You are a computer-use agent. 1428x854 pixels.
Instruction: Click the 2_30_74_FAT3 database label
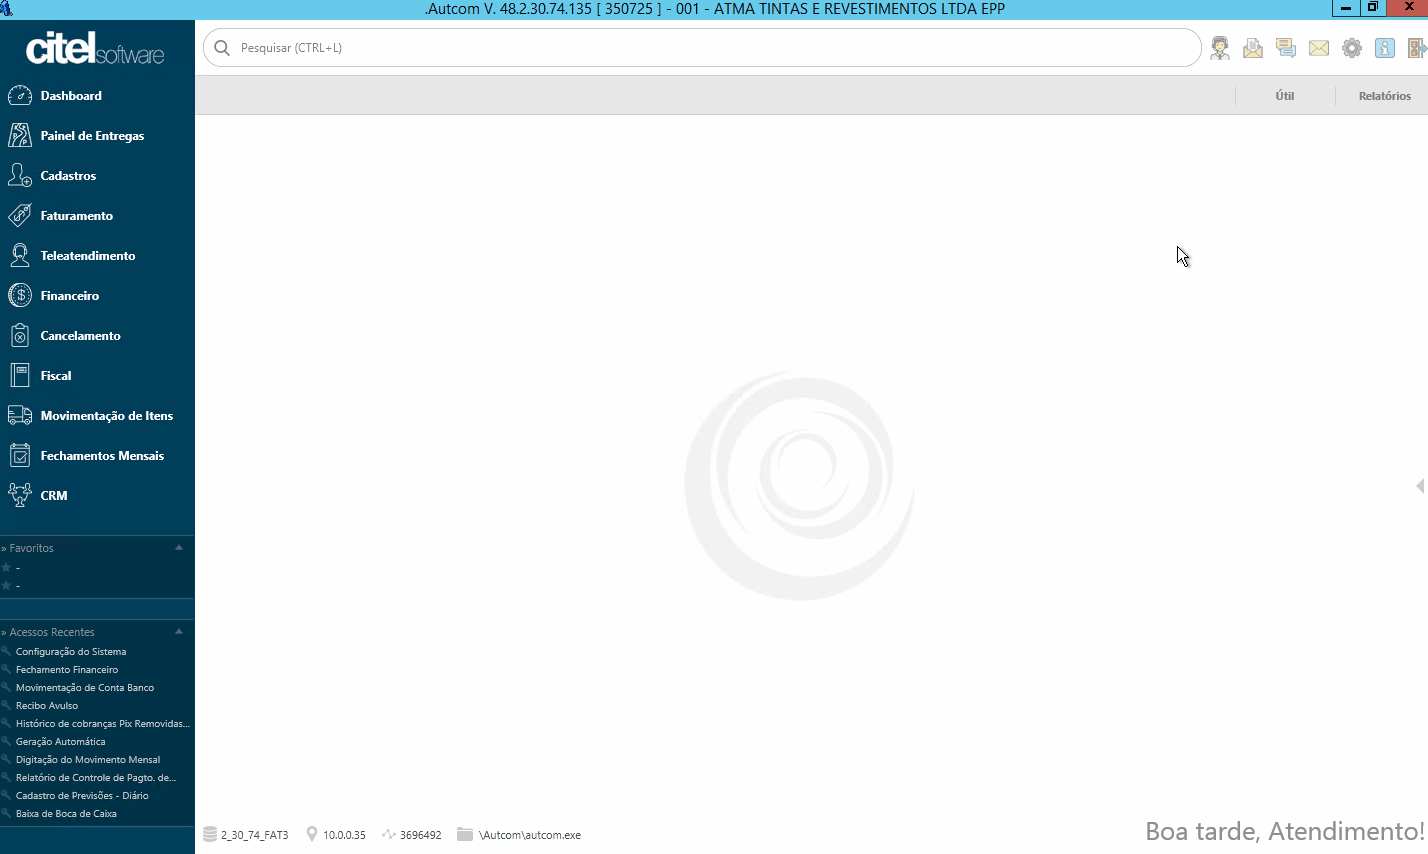click(x=254, y=835)
